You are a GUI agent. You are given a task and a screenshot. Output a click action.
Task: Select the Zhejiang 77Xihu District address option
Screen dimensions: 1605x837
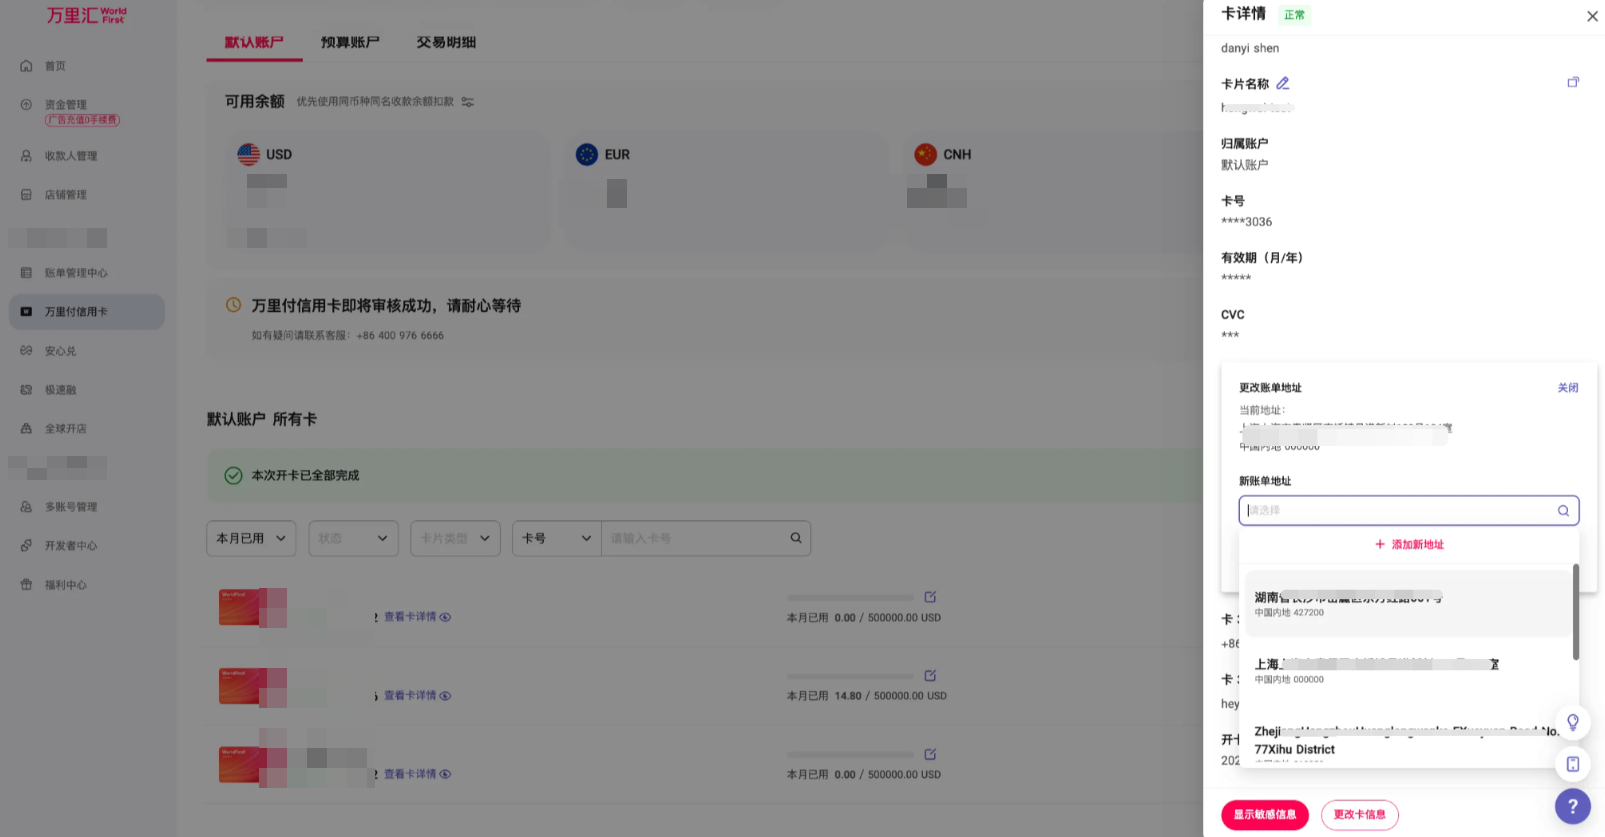pyautogui.click(x=1408, y=745)
